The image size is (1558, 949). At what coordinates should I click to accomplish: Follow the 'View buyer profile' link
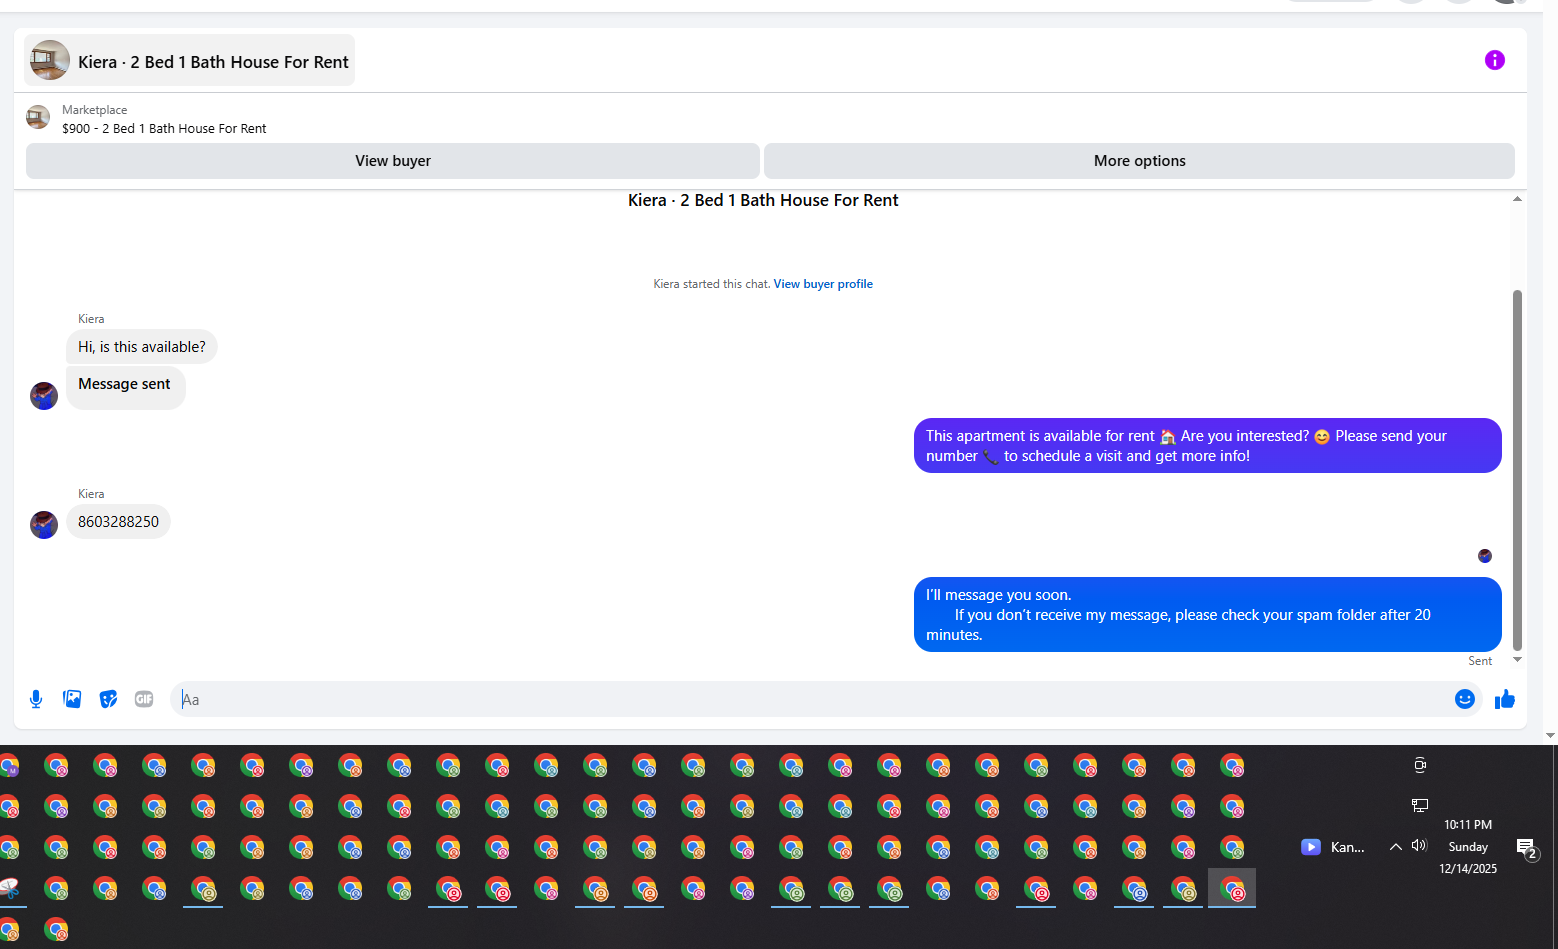823,284
